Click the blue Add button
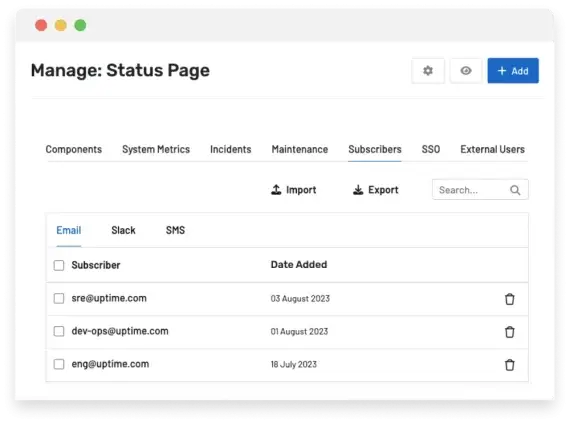The image size is (570, 423). point(513,70)
